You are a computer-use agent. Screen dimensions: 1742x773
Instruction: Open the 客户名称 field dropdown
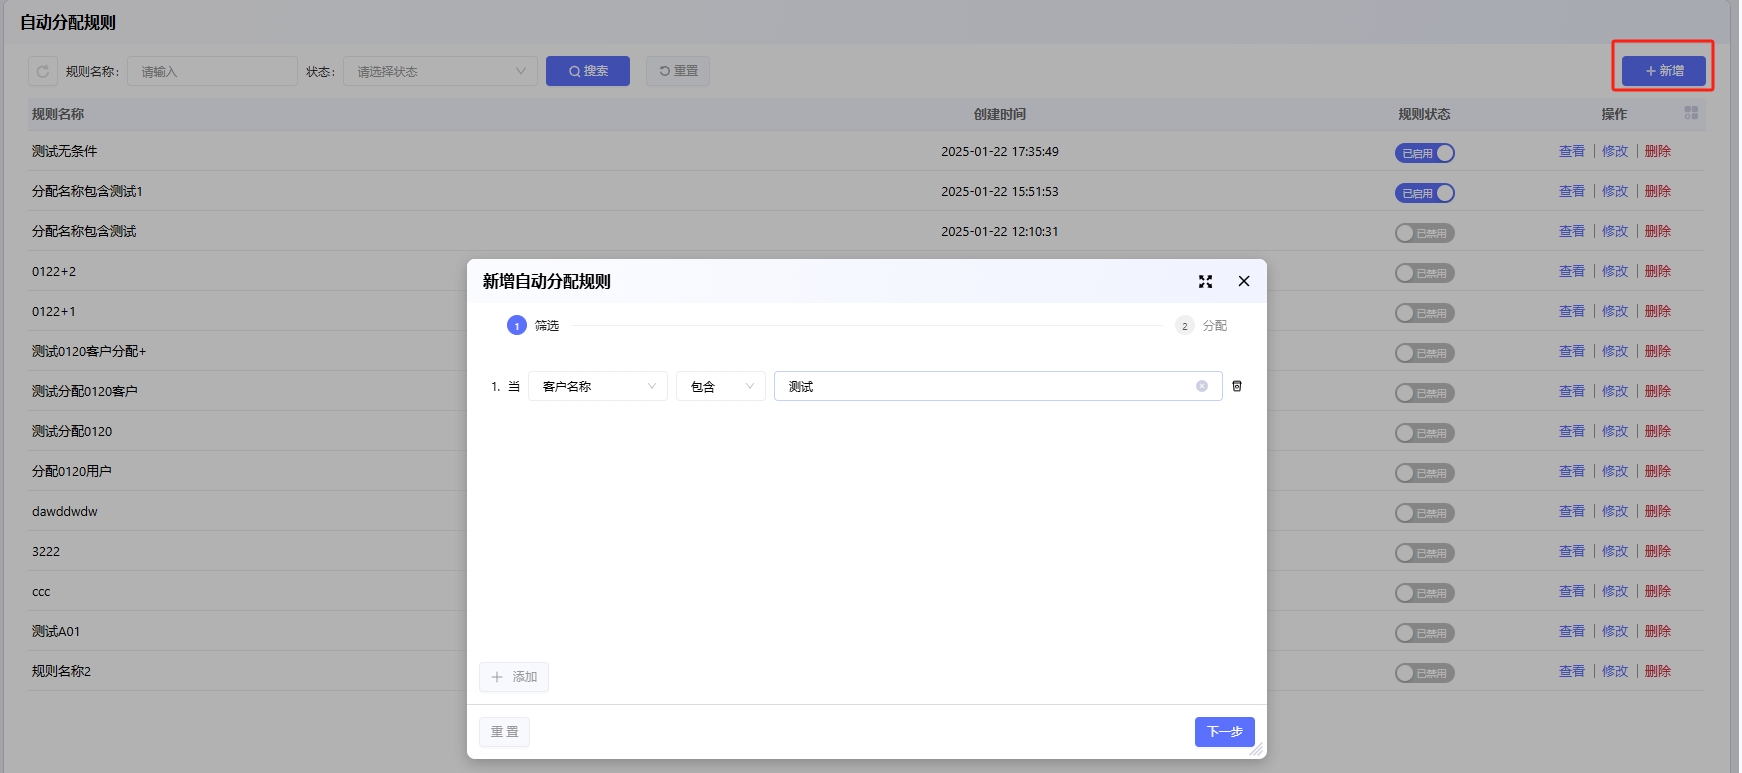597,386
